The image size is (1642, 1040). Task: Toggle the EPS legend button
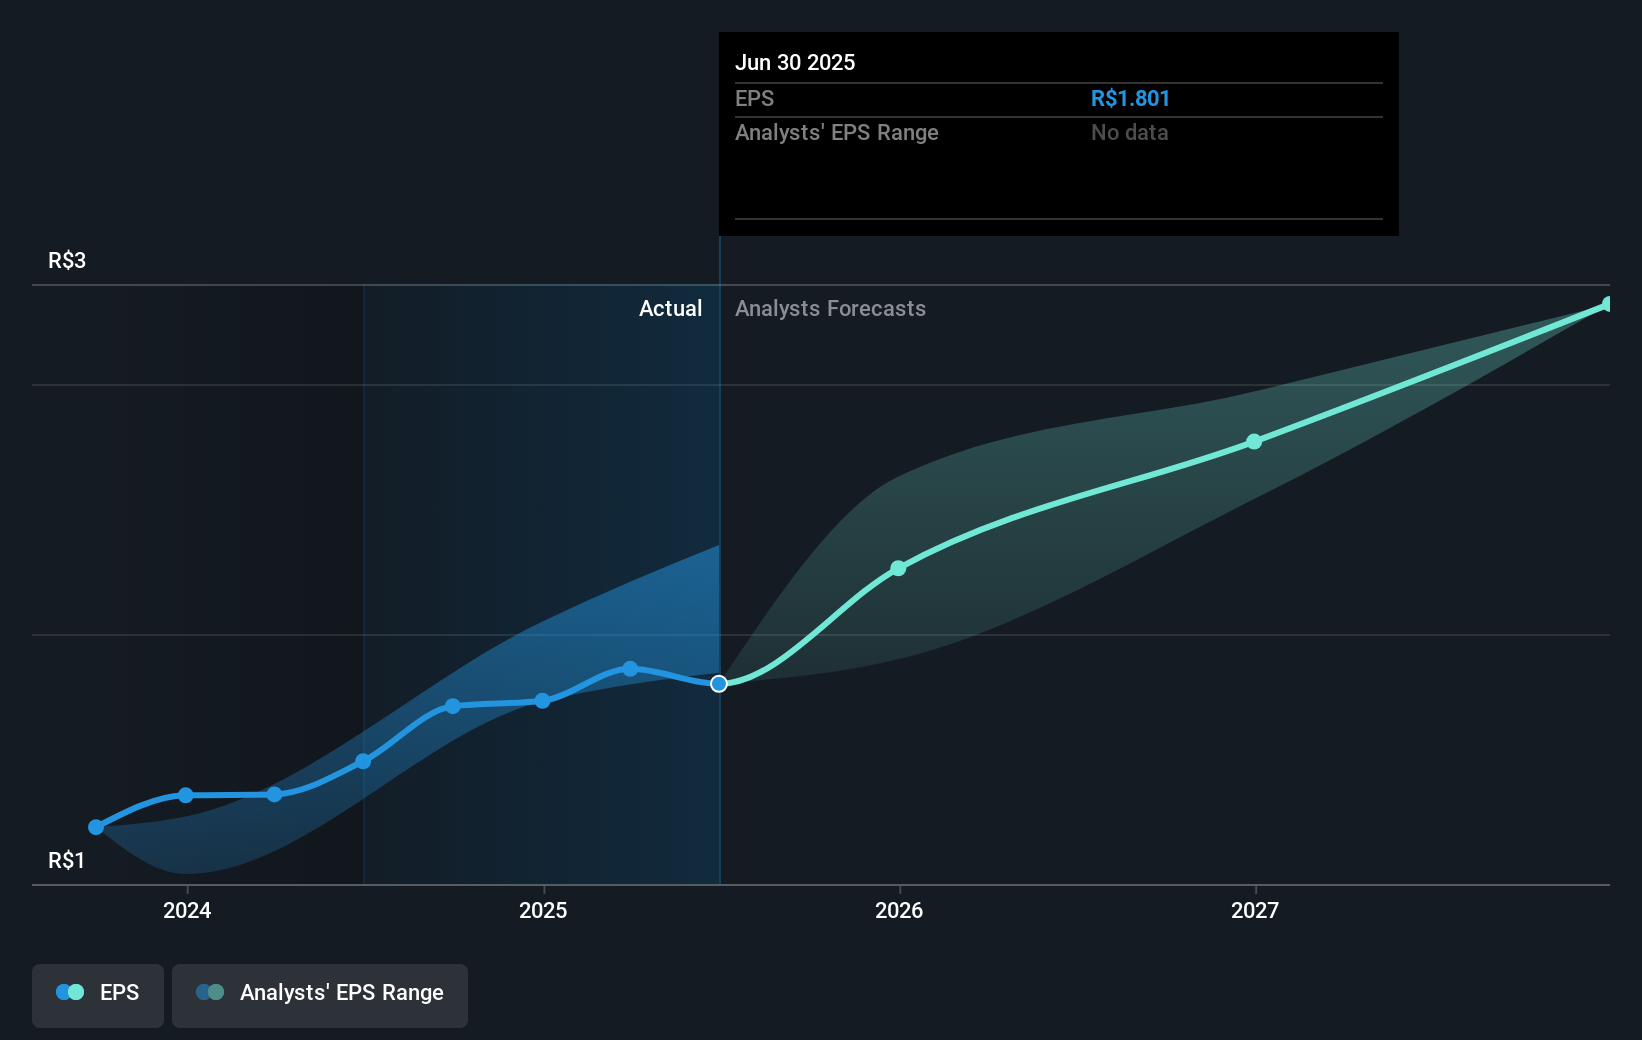[x=98, y=994]
